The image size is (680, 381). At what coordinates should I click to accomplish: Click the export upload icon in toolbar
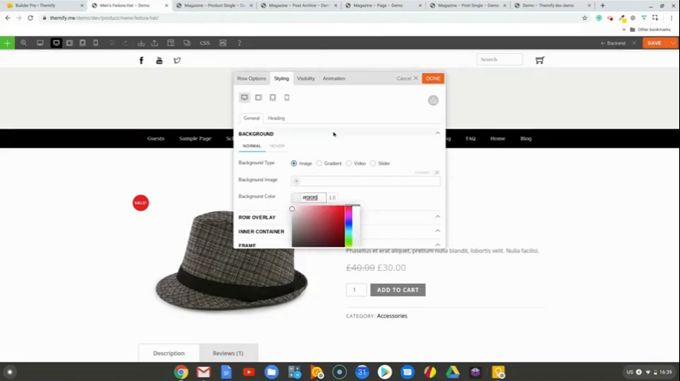(x=154, y=43)
